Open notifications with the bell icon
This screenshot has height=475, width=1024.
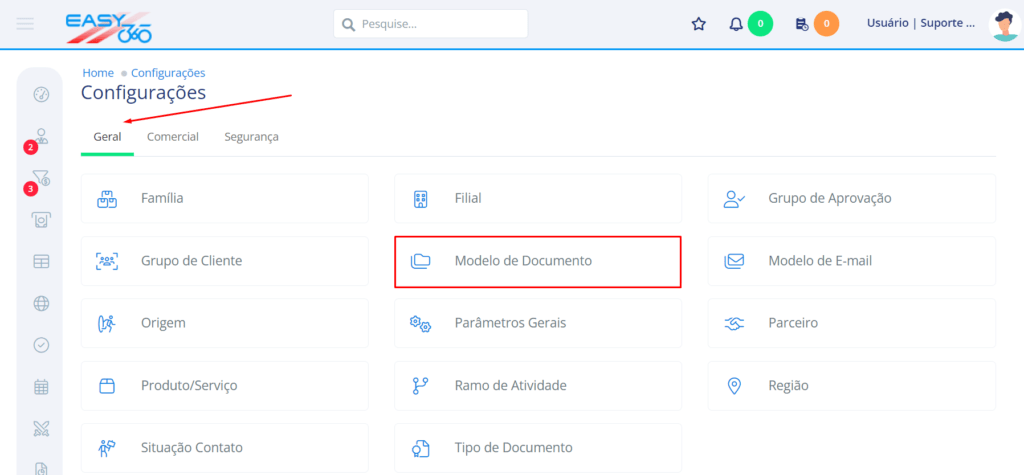(x=736, y=24)
